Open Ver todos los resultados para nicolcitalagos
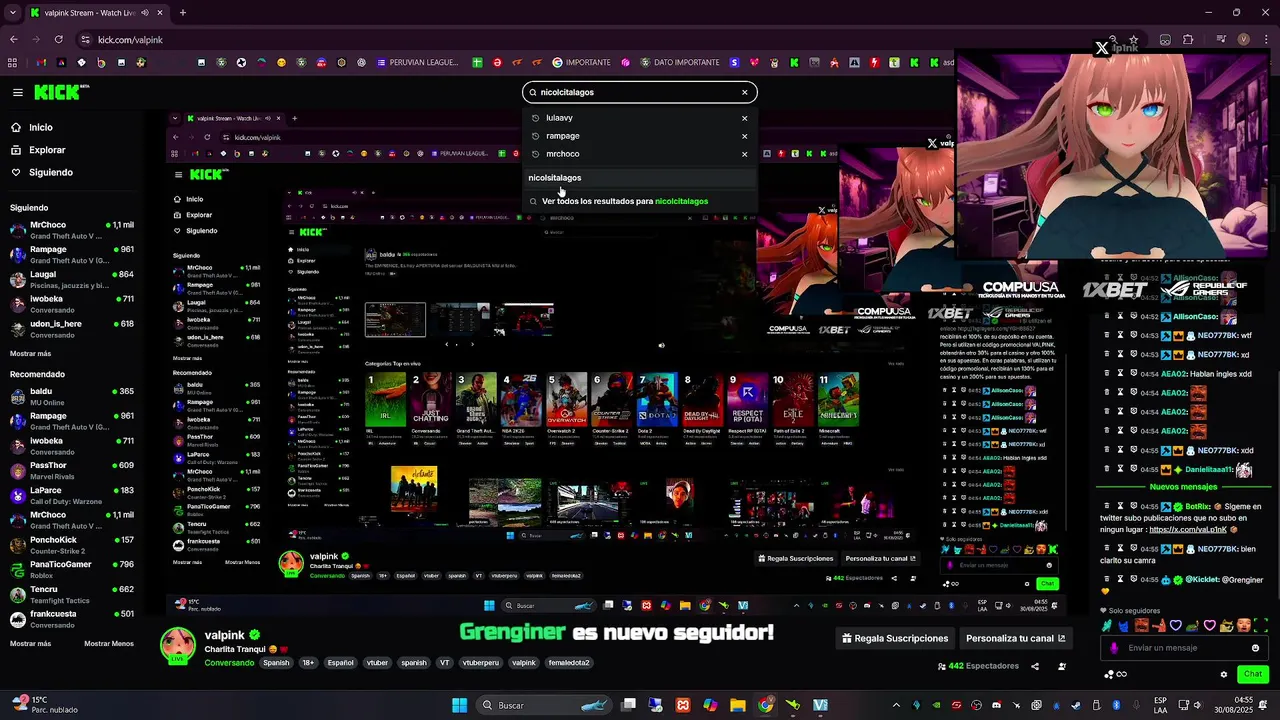 pyautogui.click(x=640, y=201)
